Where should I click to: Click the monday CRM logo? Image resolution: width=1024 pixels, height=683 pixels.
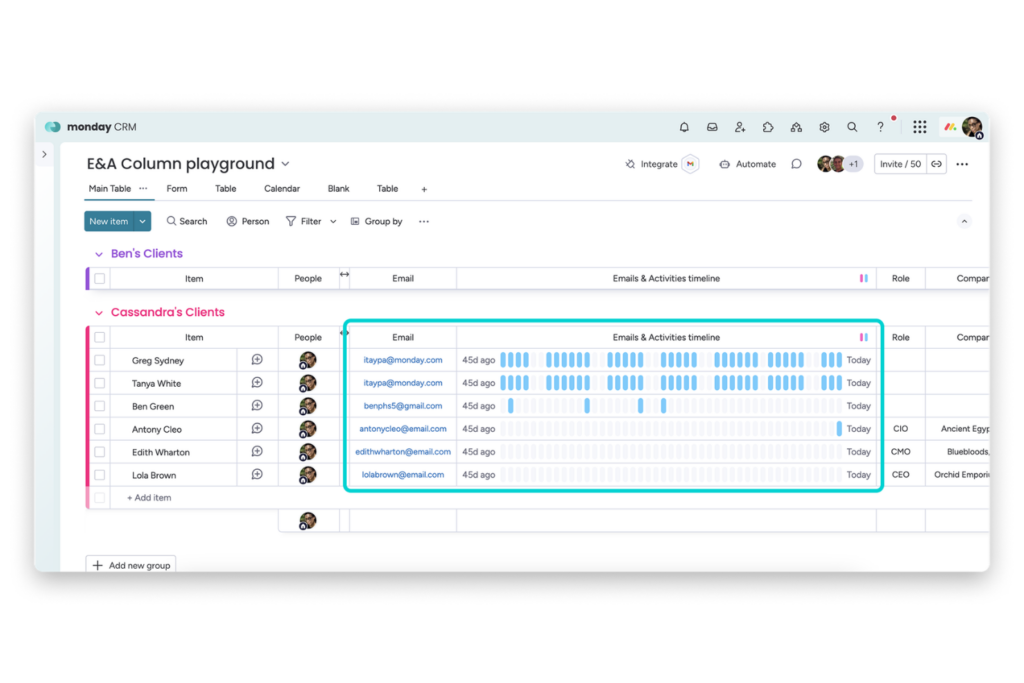click(x=90, y=127)
